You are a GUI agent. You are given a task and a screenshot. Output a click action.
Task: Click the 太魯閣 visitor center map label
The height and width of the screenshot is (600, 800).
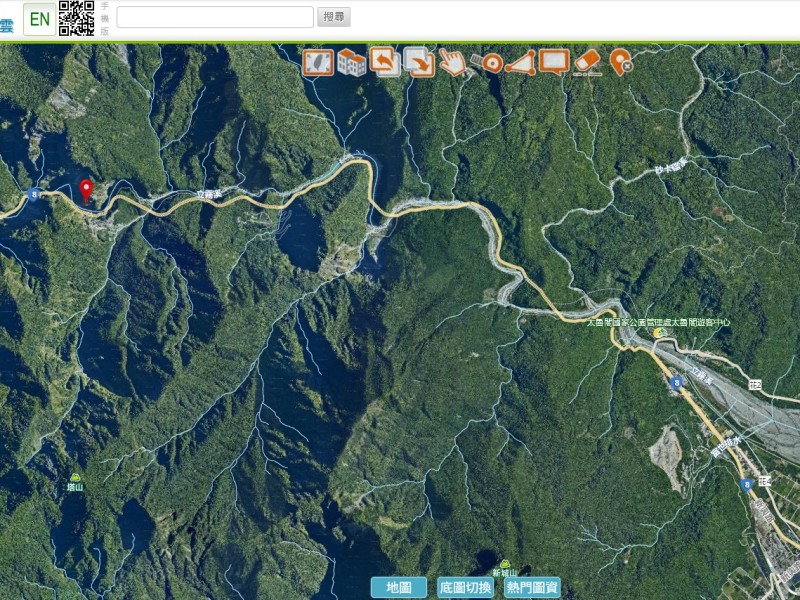pyautogui.click(x=658, y=323)
